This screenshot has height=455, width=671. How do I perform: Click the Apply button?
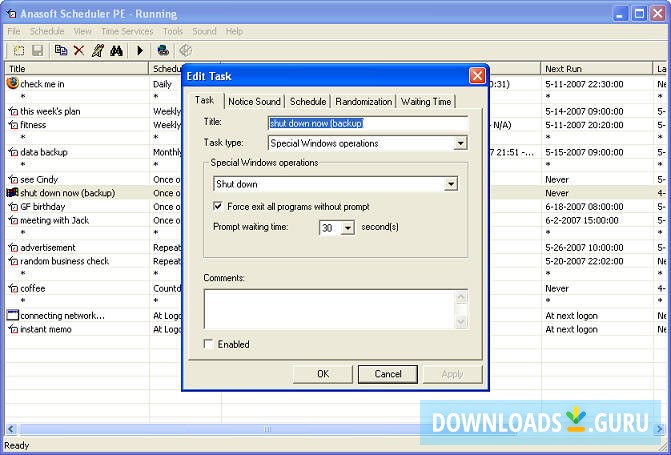(x=452, y=374)
